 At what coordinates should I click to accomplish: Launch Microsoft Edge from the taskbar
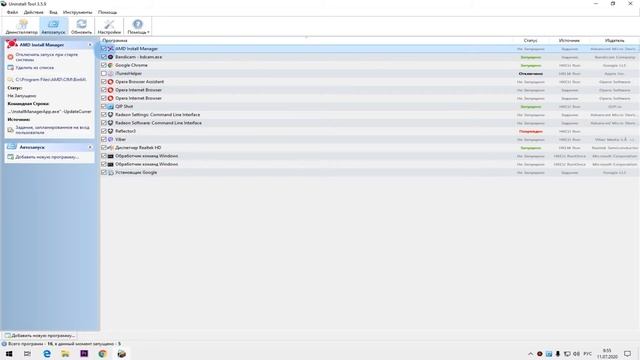[47, 353]
